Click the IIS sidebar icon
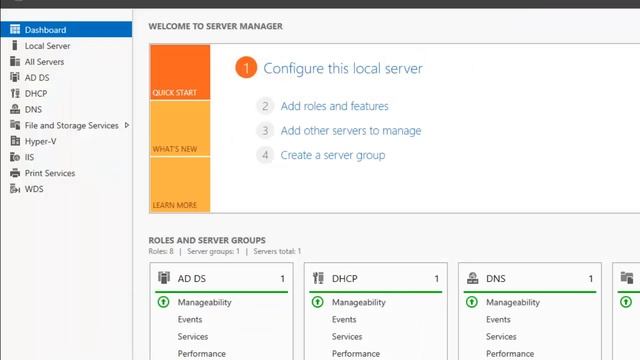 (15, 157)
